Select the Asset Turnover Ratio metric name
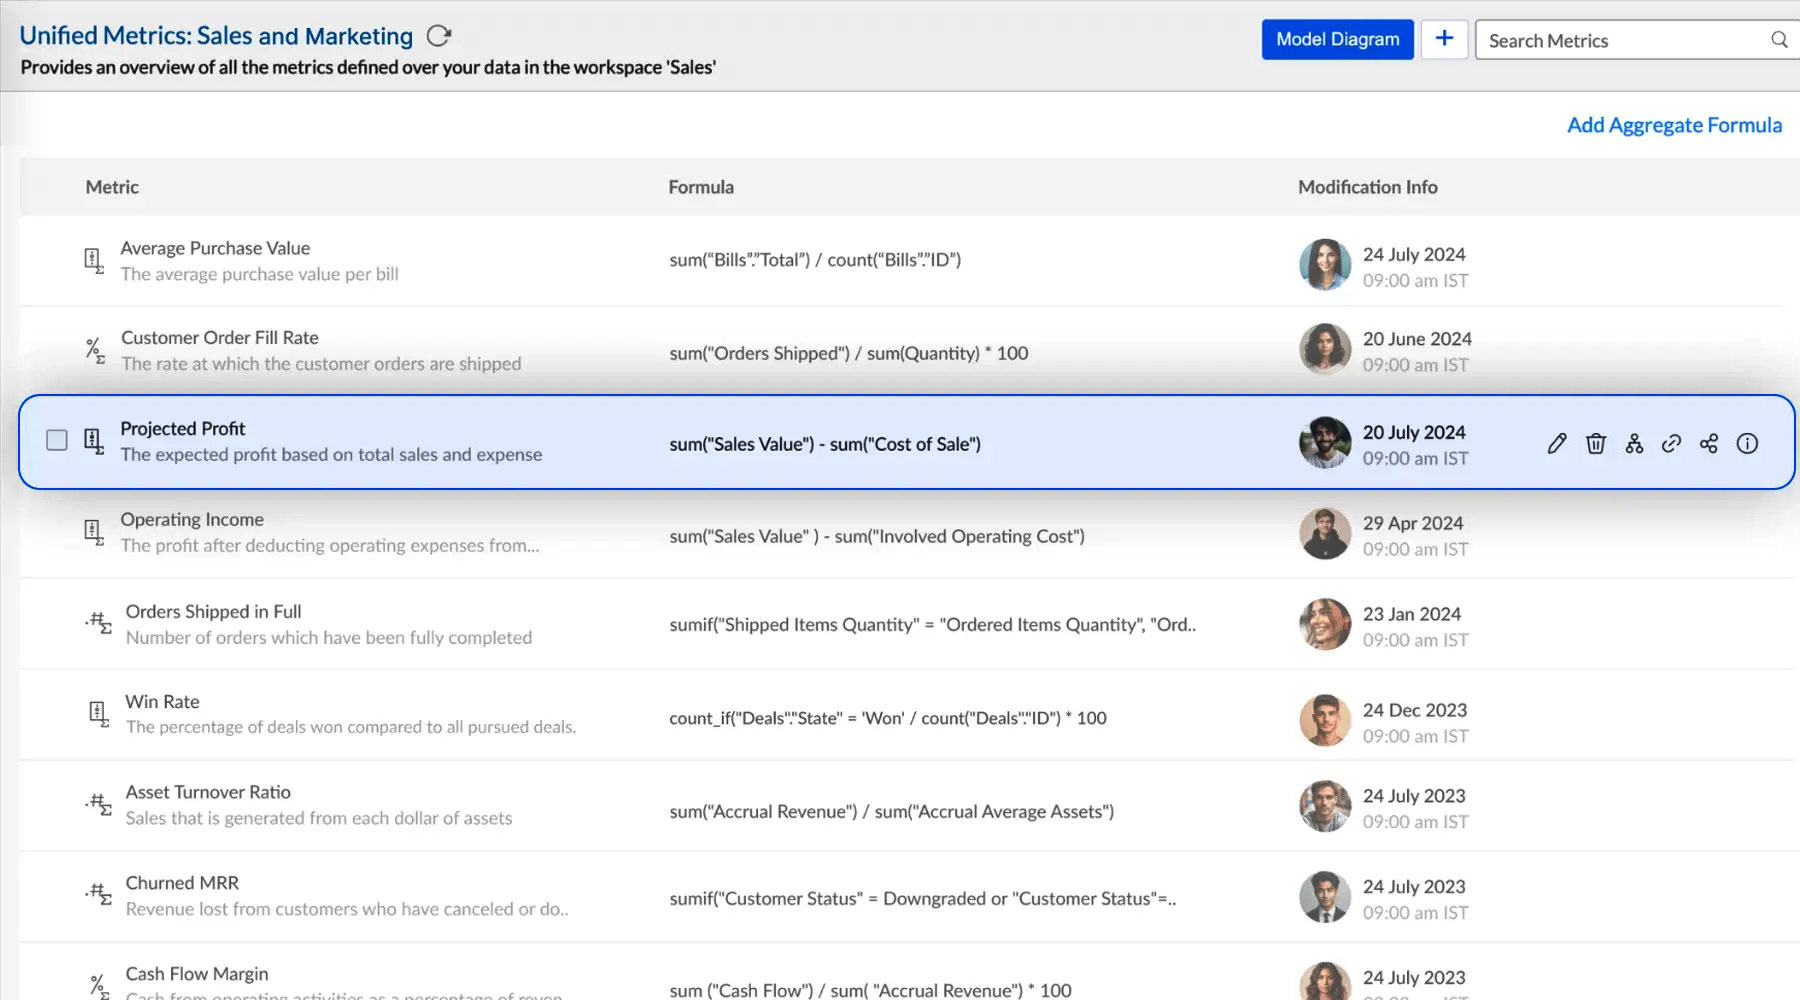 click(208, 792)
